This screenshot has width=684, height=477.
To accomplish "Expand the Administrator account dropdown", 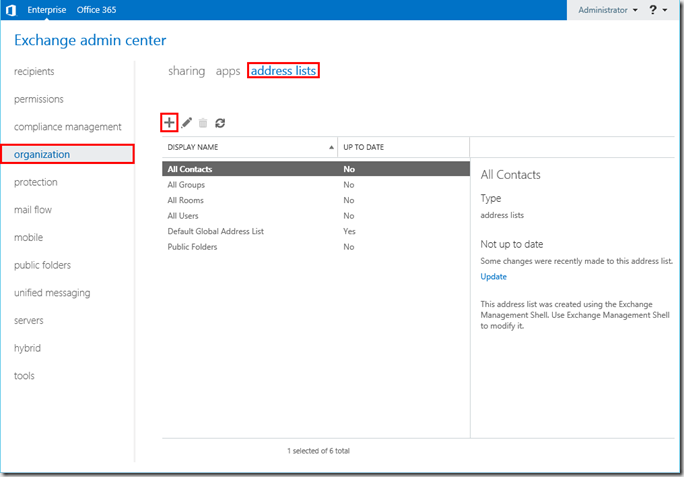I will coord(608,10).
